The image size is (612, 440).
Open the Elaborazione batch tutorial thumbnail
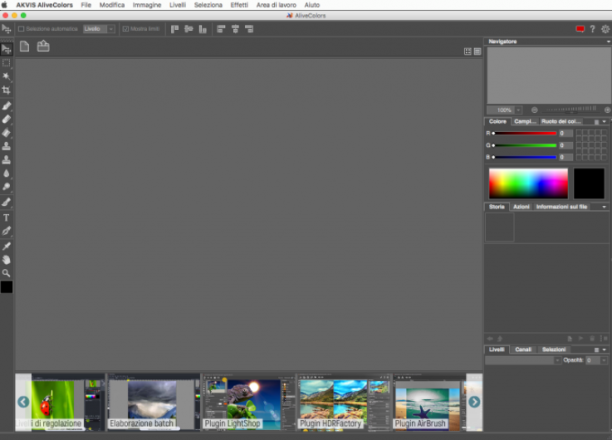(x=154, y=403)
